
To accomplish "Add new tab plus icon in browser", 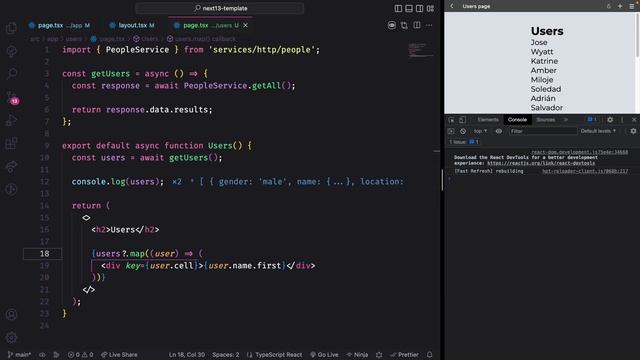I will 620,6.
